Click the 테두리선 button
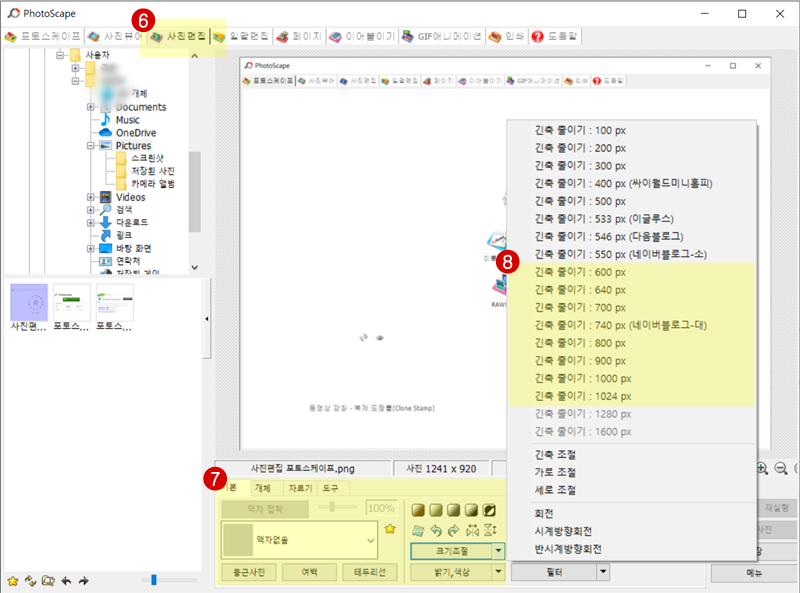Screen dimensions: 800x593 (370, 573)
